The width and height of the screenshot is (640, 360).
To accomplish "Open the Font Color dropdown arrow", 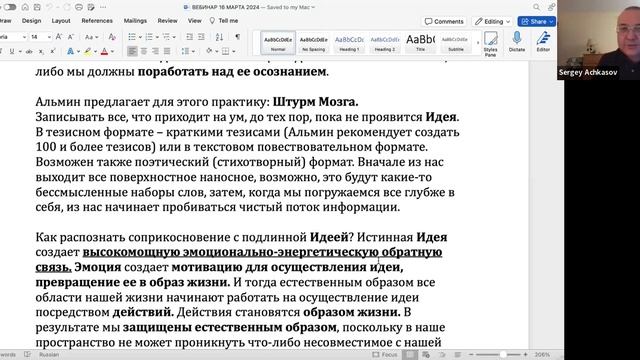I will [113, 52].
